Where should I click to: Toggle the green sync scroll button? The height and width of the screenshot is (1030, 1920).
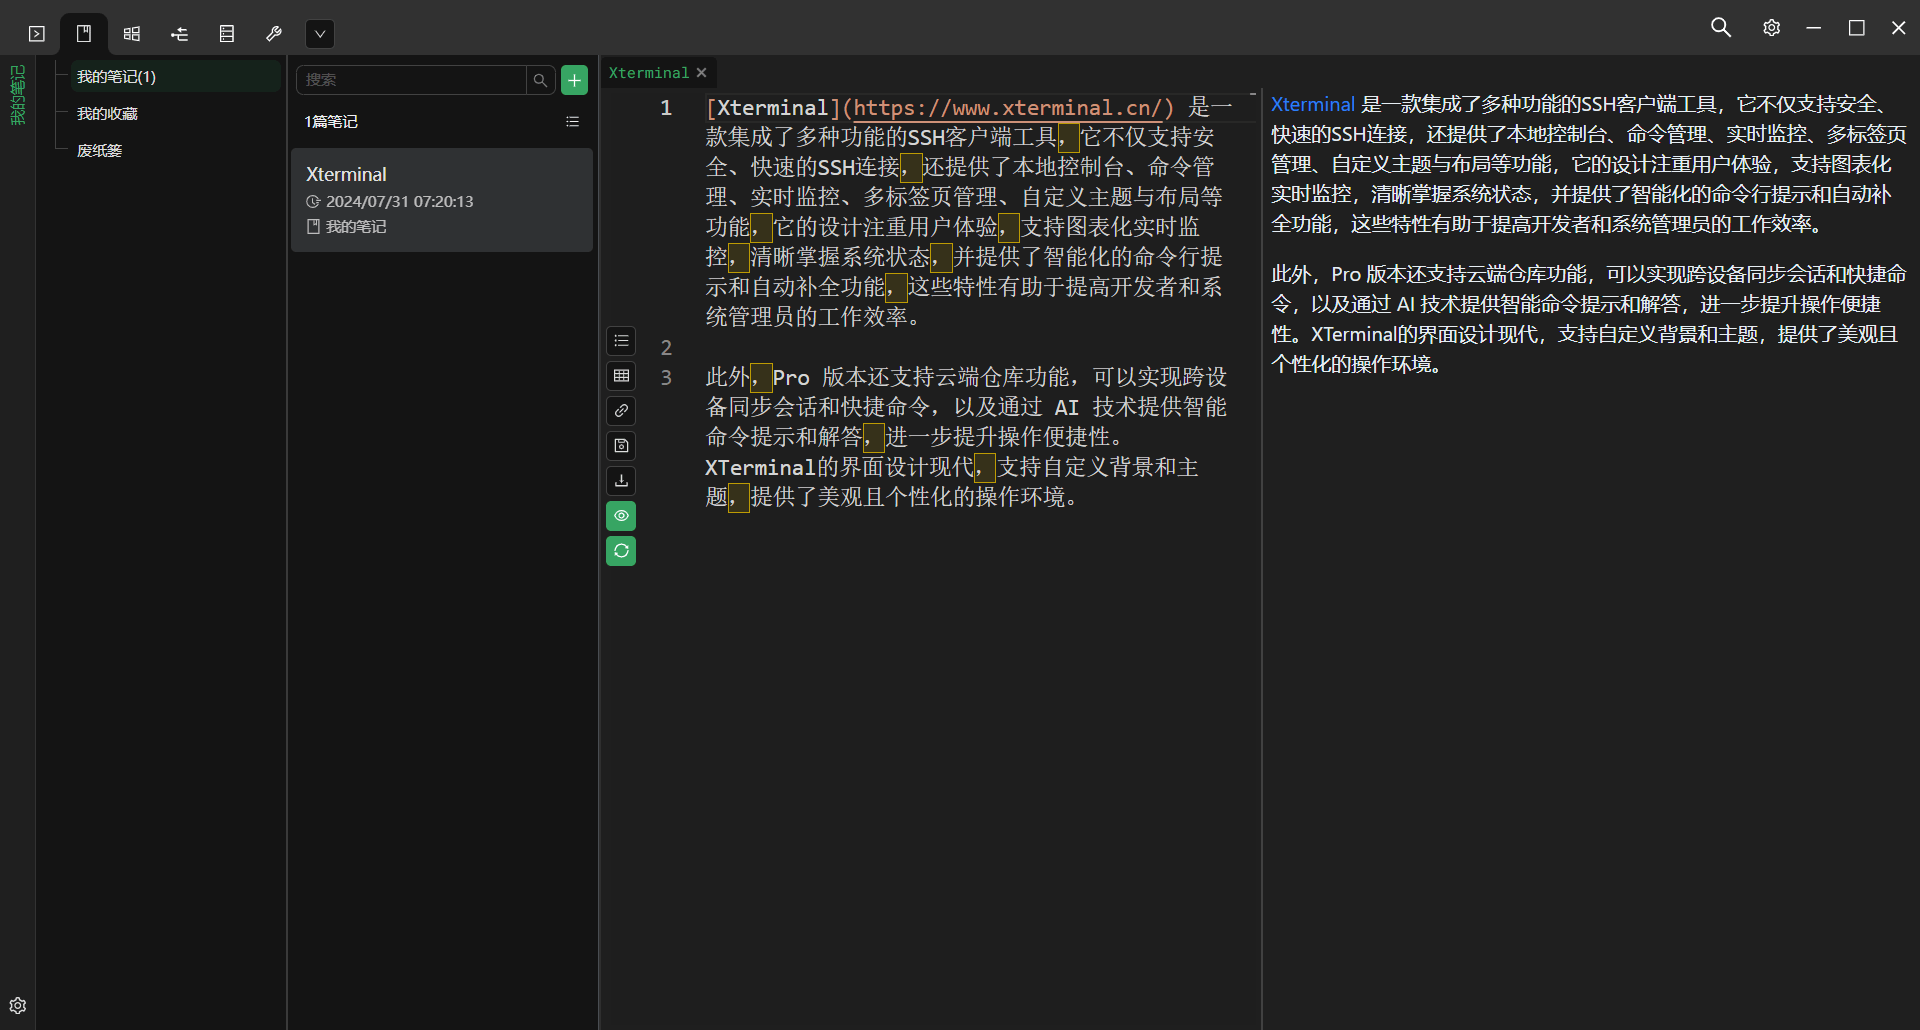[621, 551]
